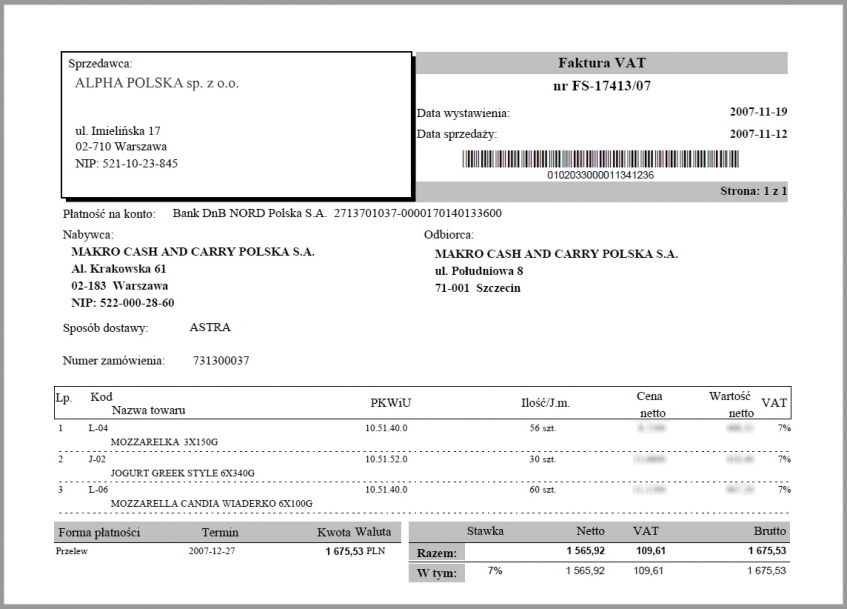Select seller NIP: 521-10-23-845
This screenshot has width=847, height=609.
point(126,163)
